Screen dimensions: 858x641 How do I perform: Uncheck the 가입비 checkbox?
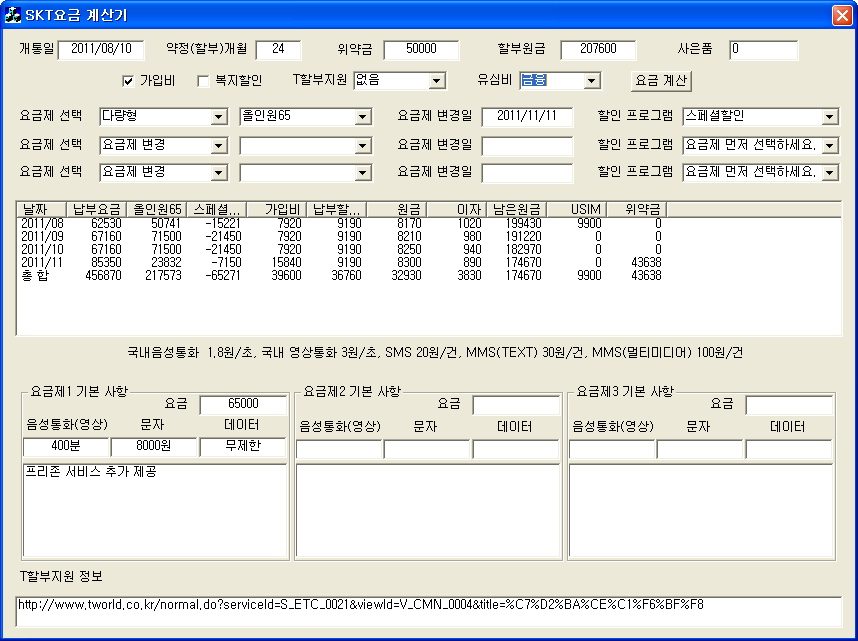(x=128, y=82)
